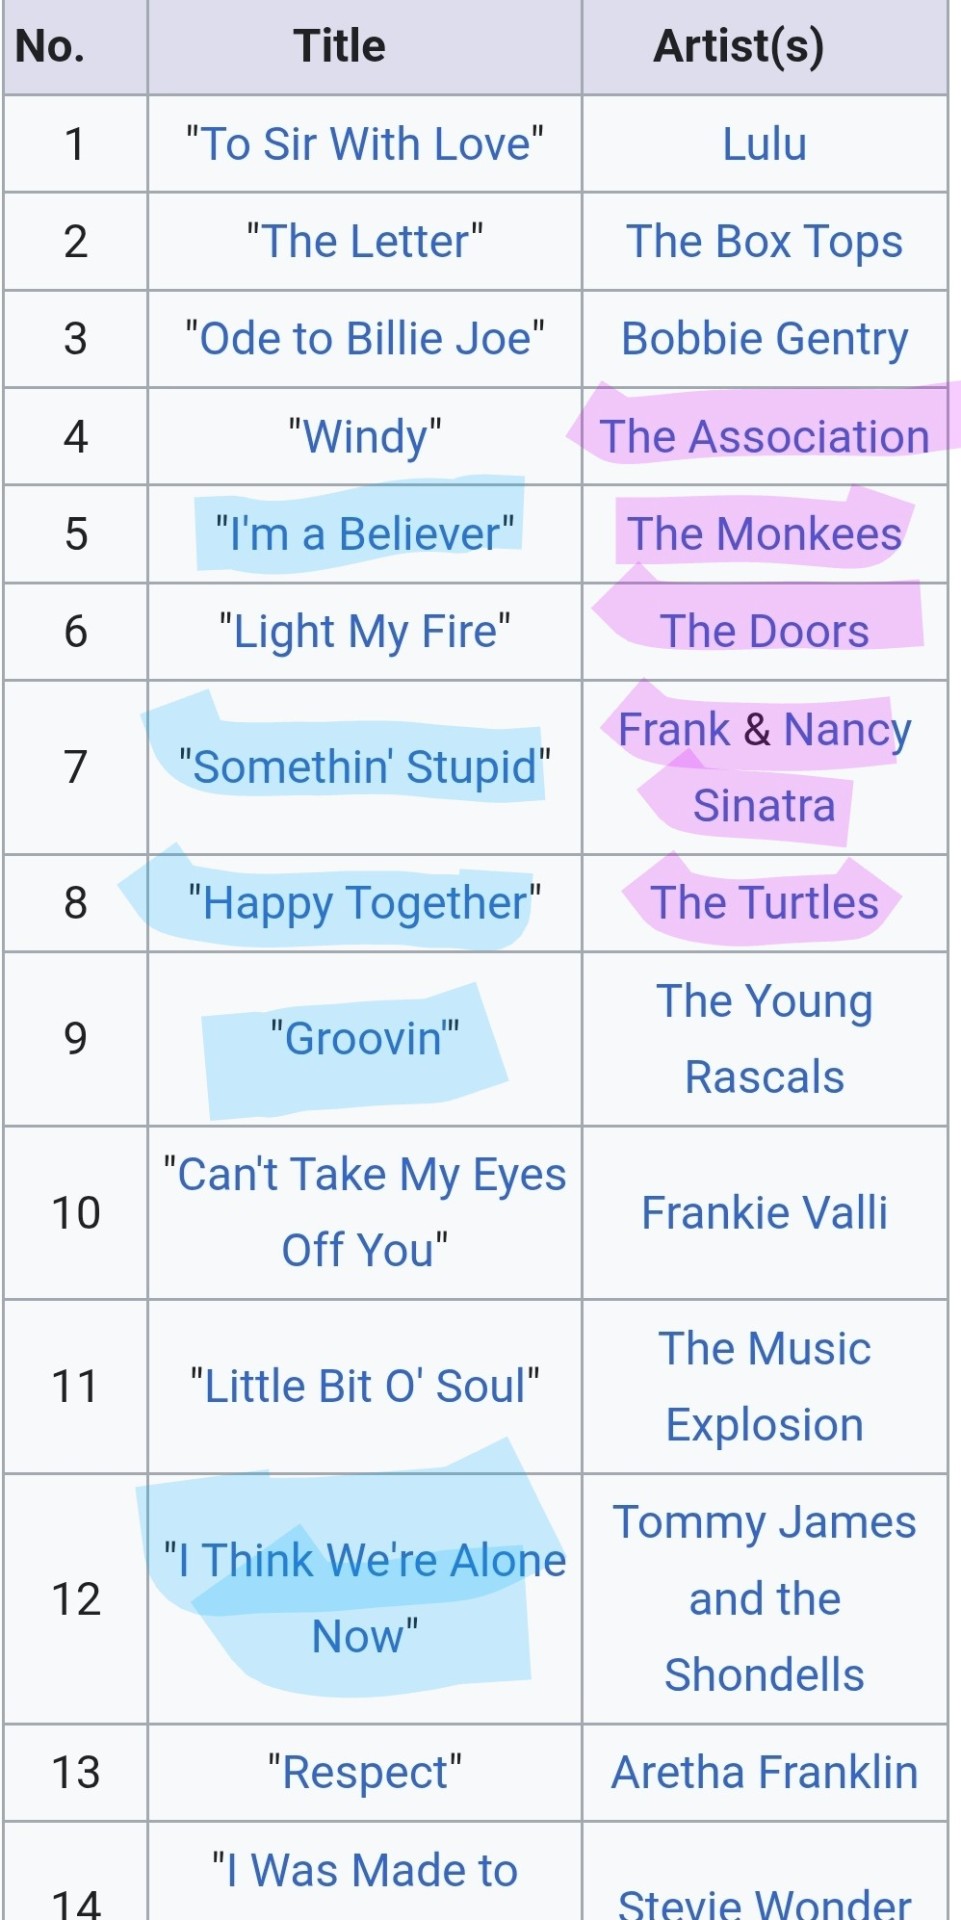
Task: Open The Monkees artist page
Action: 765,533
